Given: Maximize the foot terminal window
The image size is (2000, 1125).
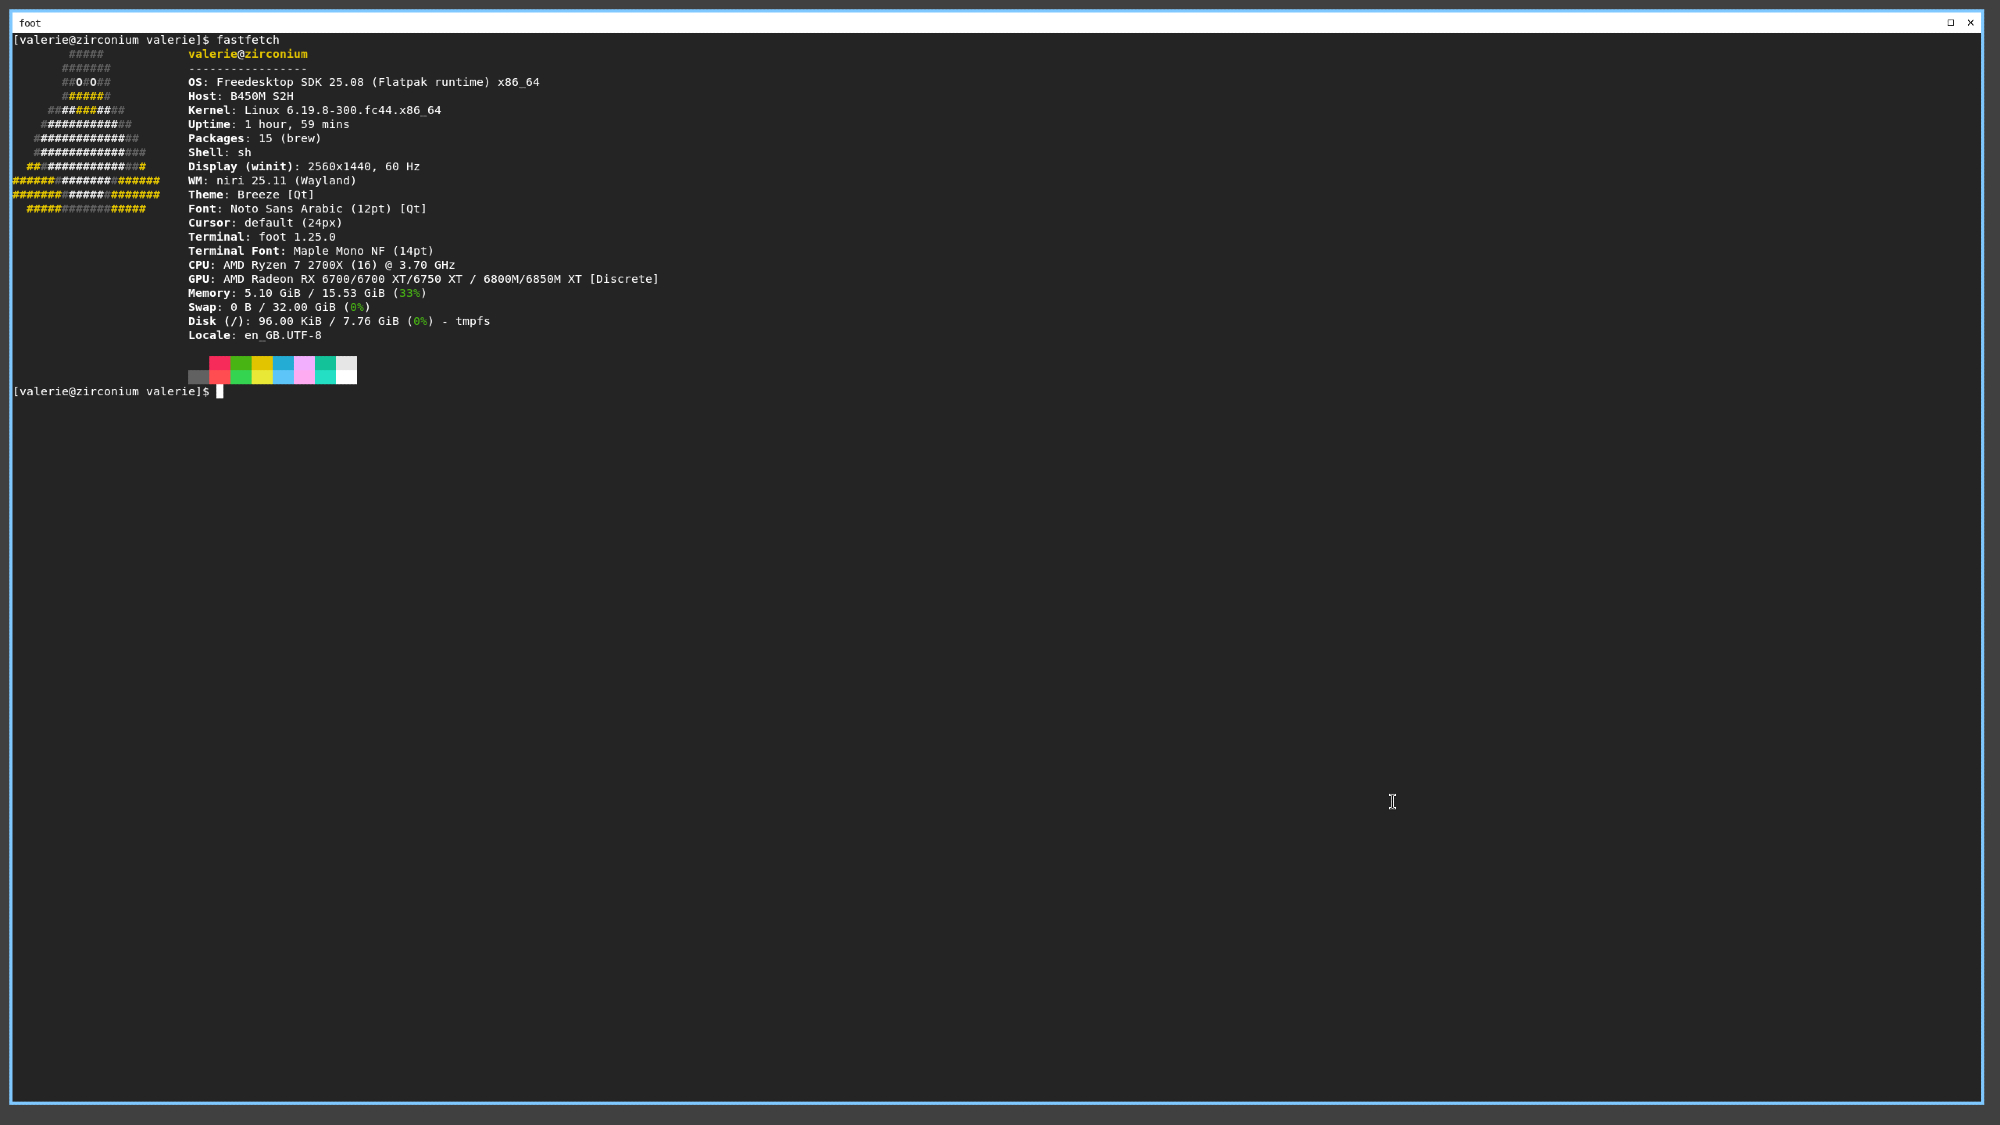Looking at the screenshot, I should tap(1950, 22).
